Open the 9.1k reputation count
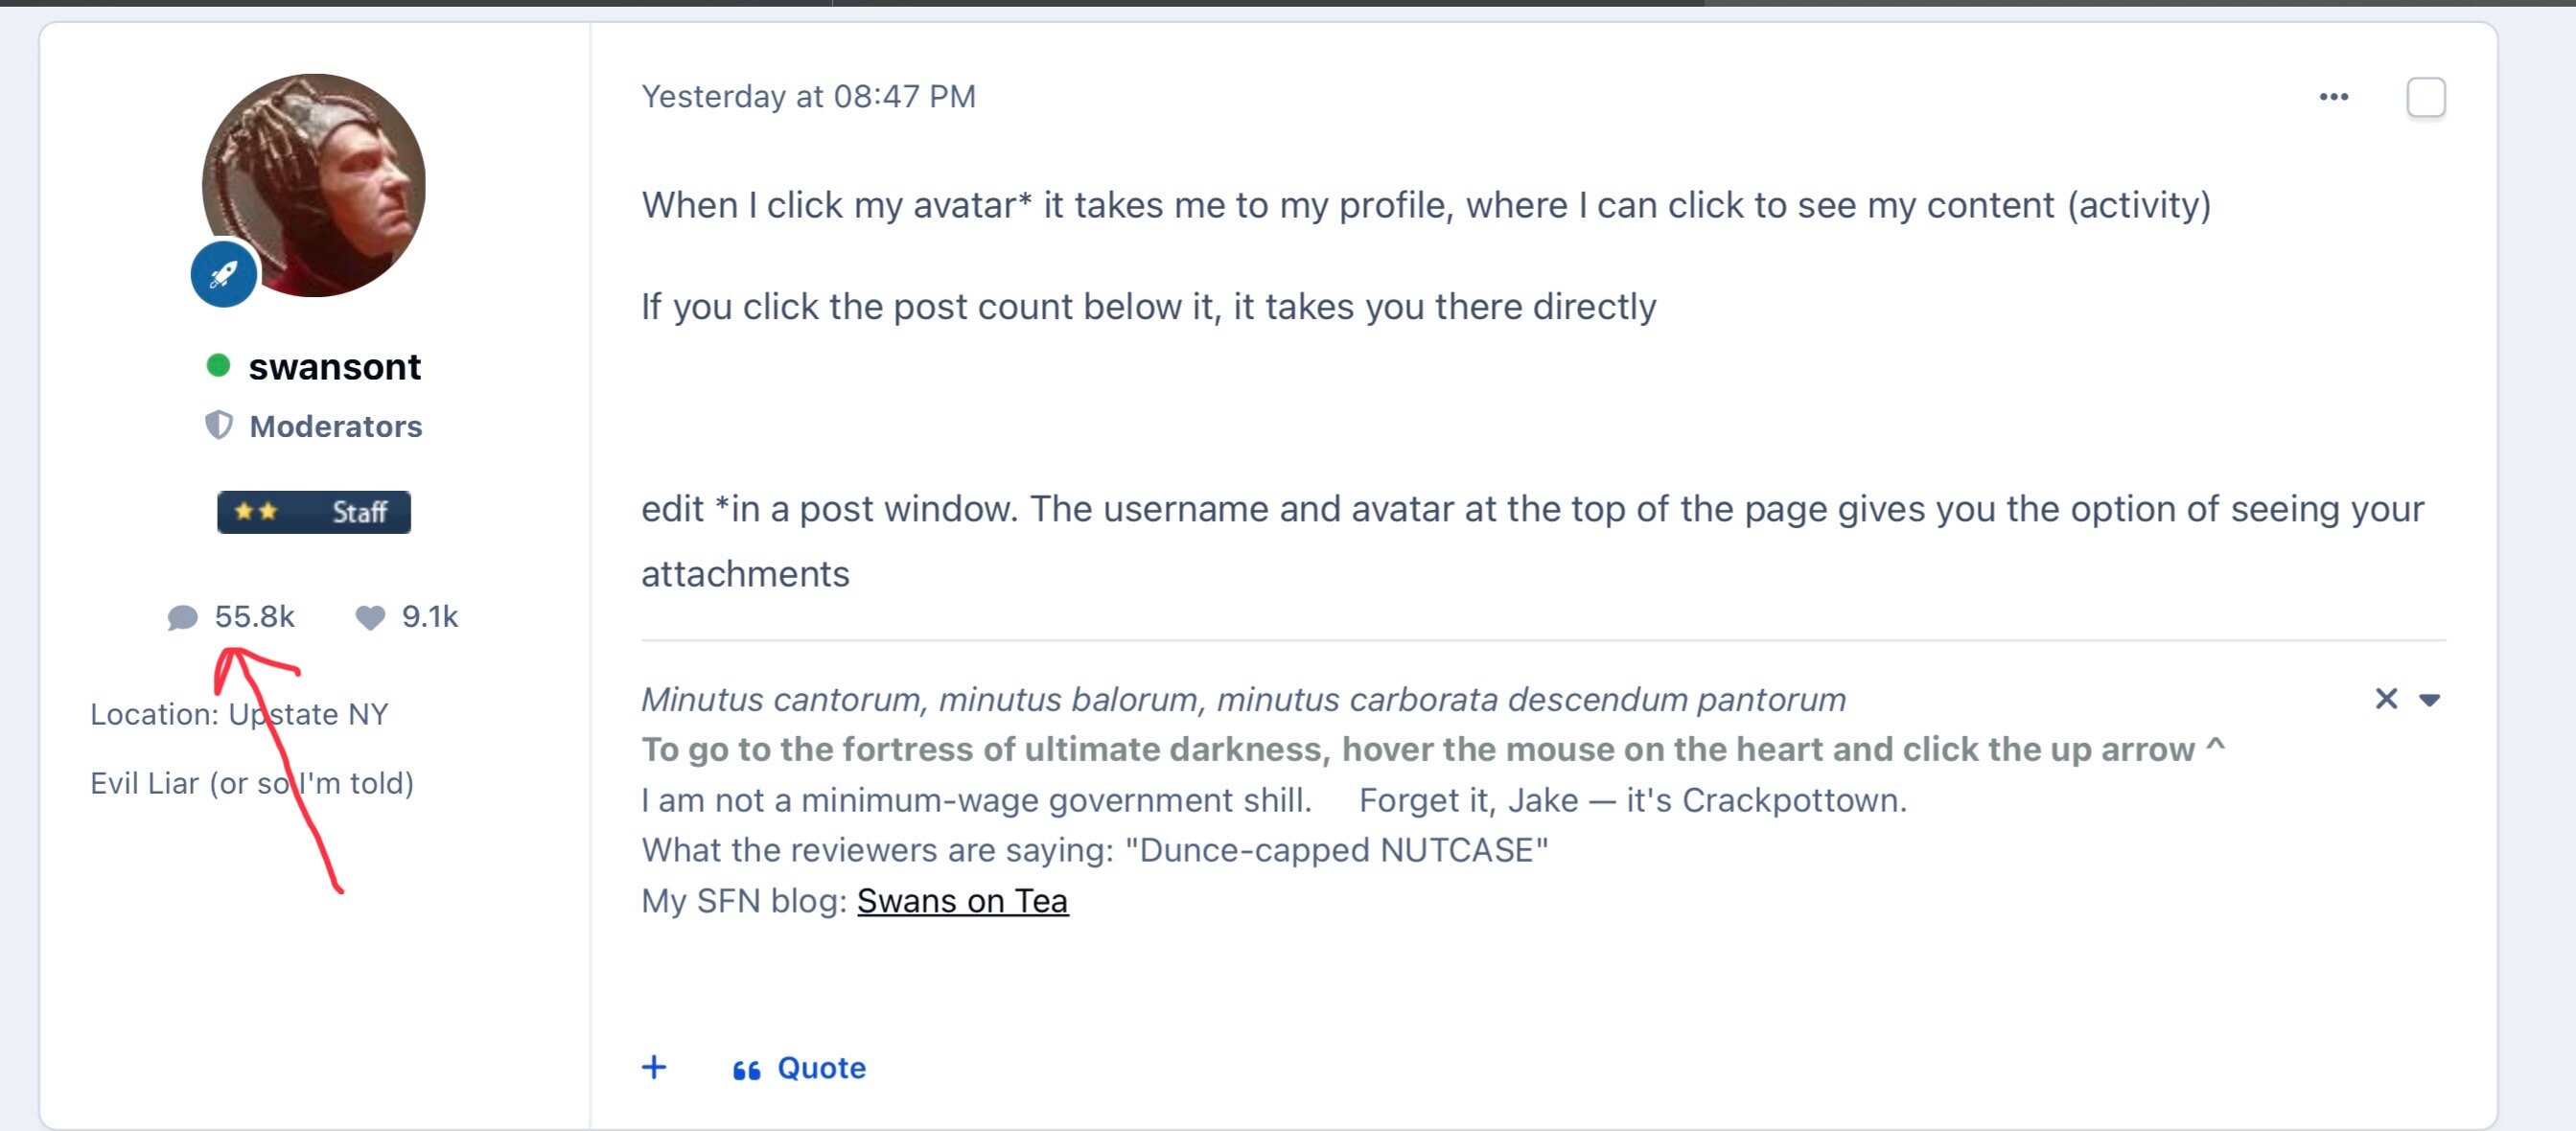Viewport: 2576px width, 1131px height. tap(430, 616)
